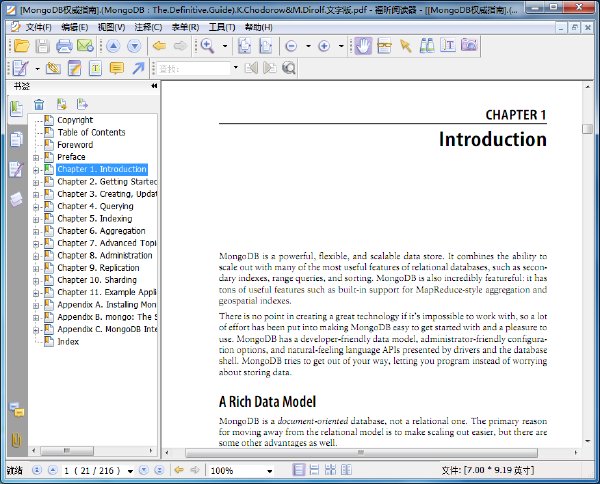600x484 pixels.
Task: Click the page number field in status bar
Action: [93, 471]
